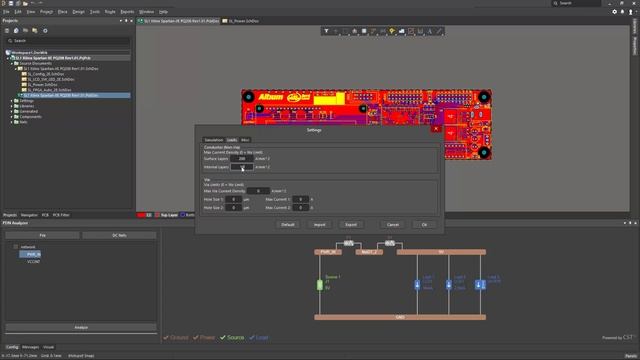Expand the Libraries folder in the project tree
Image resolution: width=640 pixels, height=360 pixels.
point(12,106)
